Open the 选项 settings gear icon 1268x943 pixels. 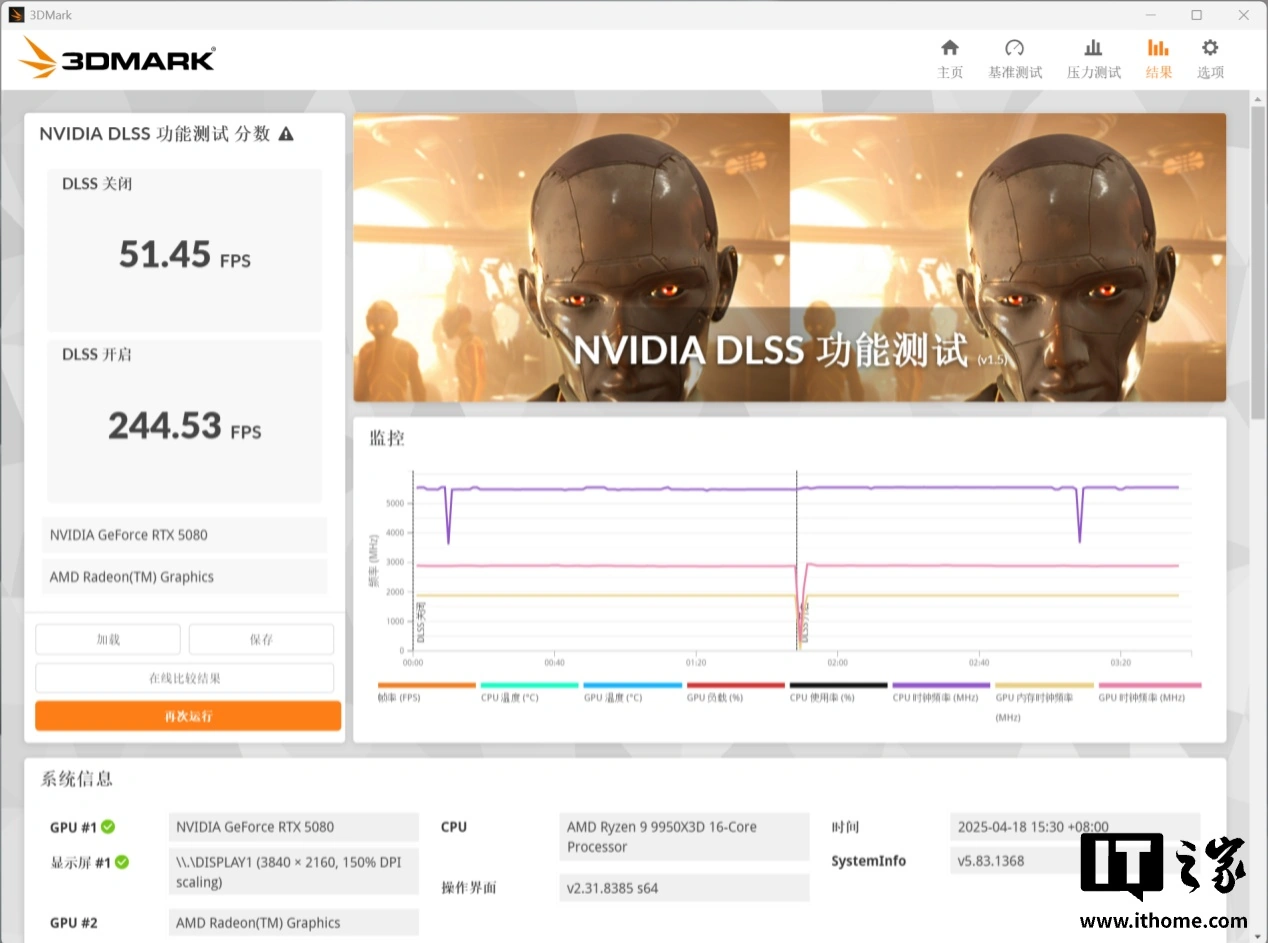coord(1210,48)
